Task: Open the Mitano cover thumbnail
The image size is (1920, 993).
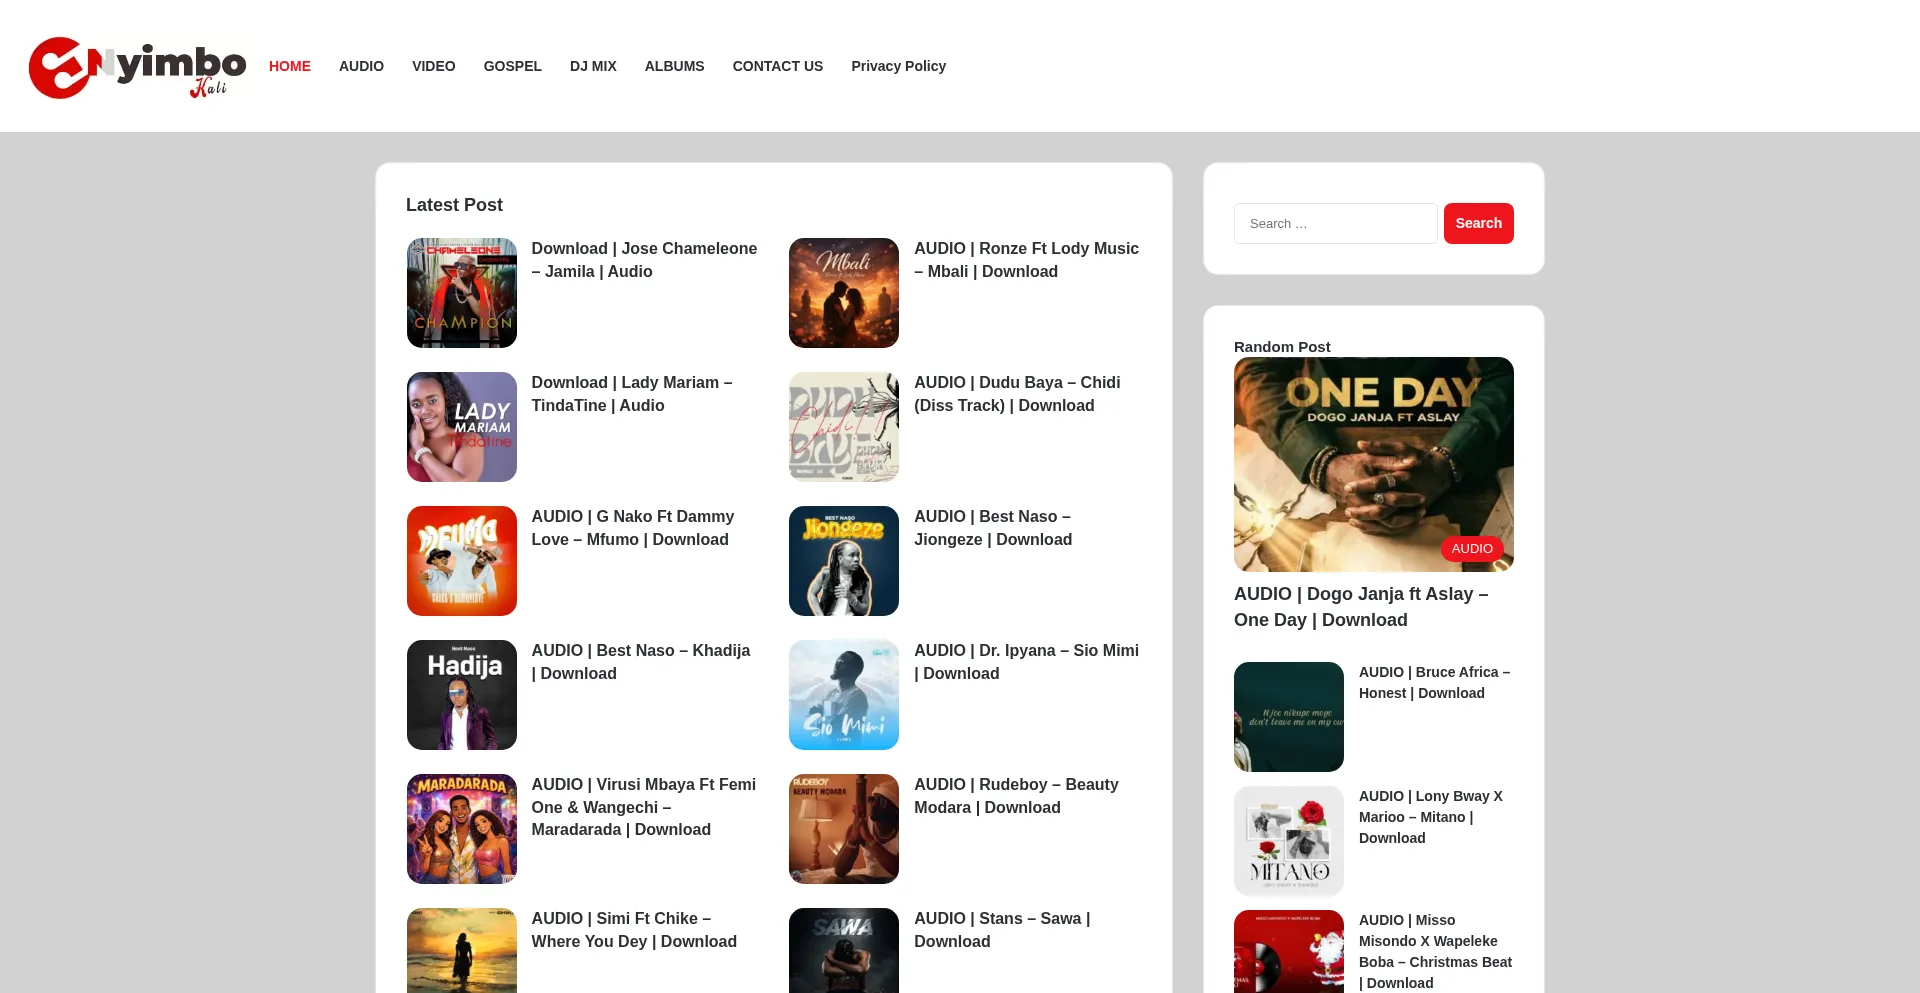Action: click(x=1289, y=841)
